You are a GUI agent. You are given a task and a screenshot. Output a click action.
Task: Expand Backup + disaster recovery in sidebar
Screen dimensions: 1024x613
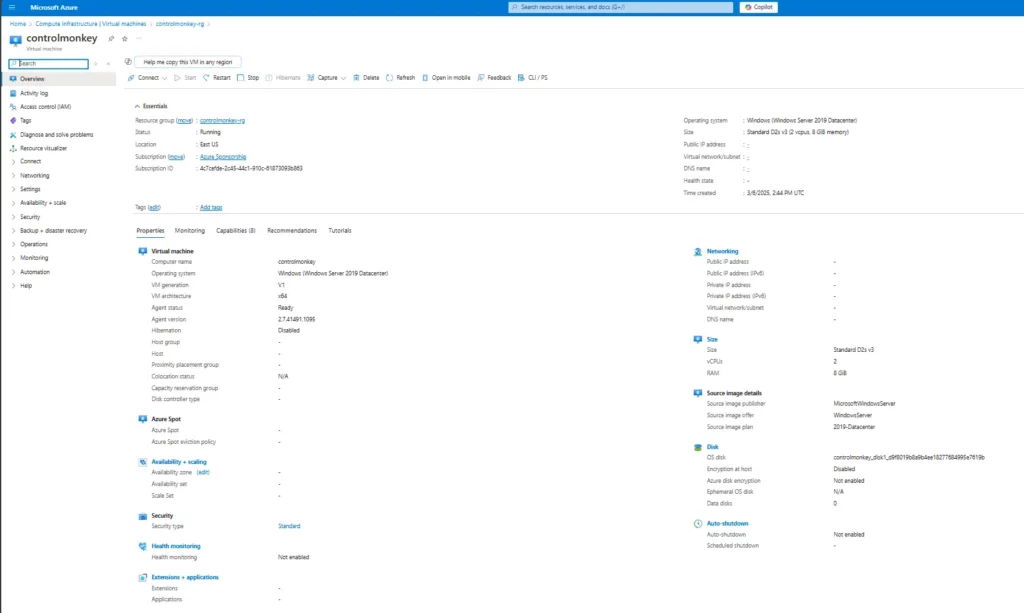[x=13, y=230]
